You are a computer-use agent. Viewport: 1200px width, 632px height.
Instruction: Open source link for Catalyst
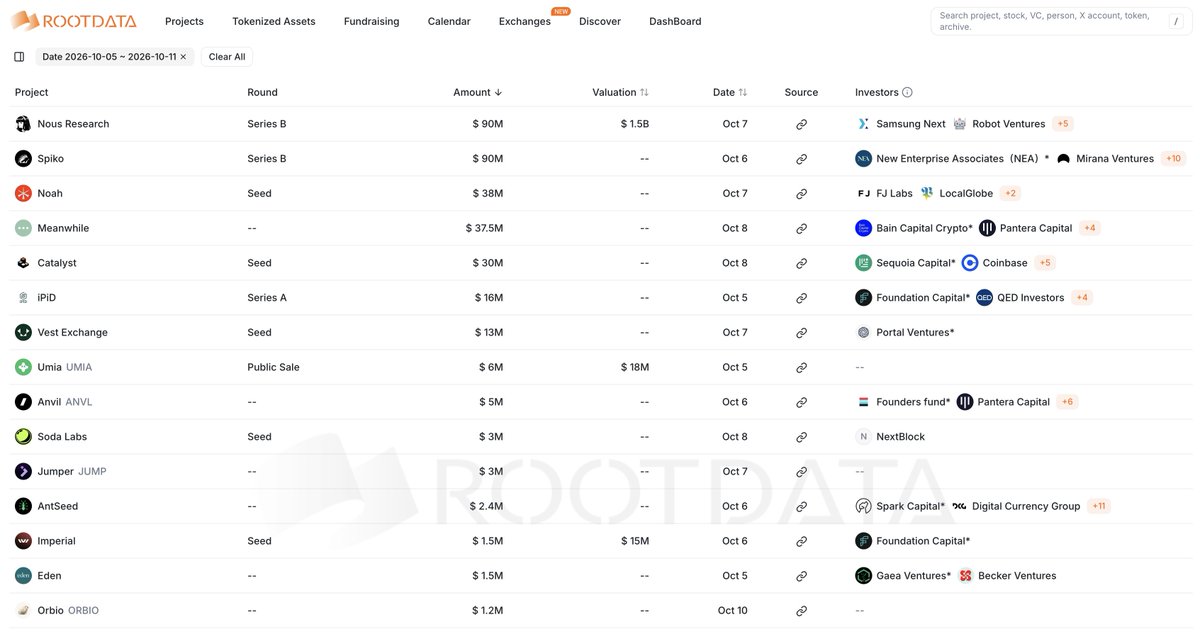click(x=801, y=263)
